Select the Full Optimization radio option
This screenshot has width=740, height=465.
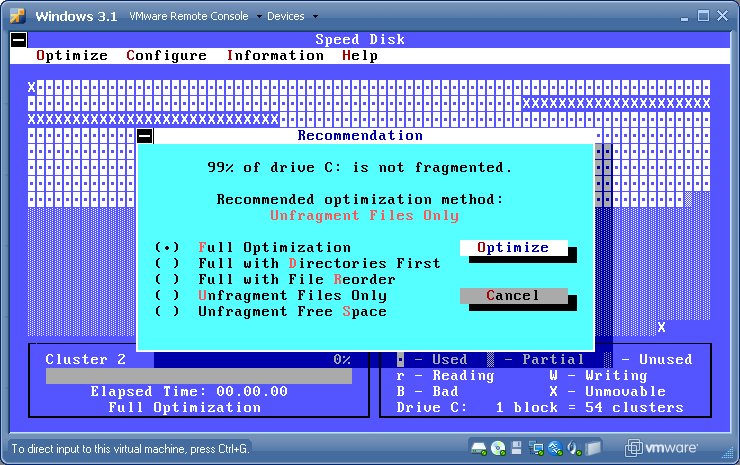tap(168, 247)
